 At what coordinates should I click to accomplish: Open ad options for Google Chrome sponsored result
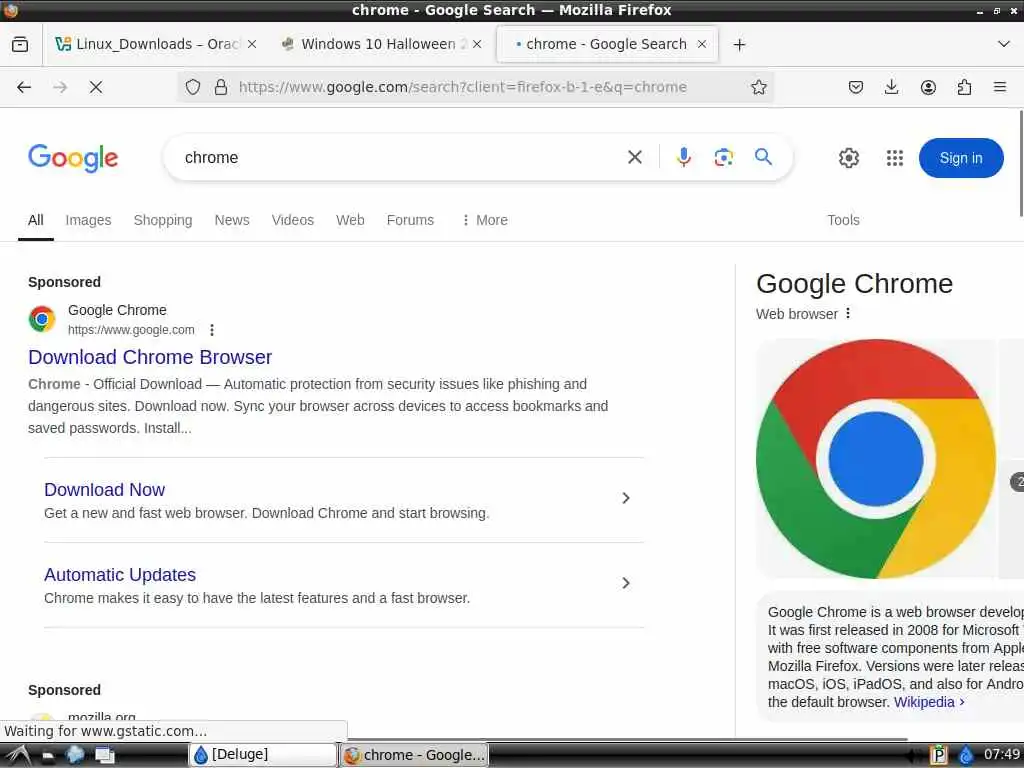click(x=212, y=330)
